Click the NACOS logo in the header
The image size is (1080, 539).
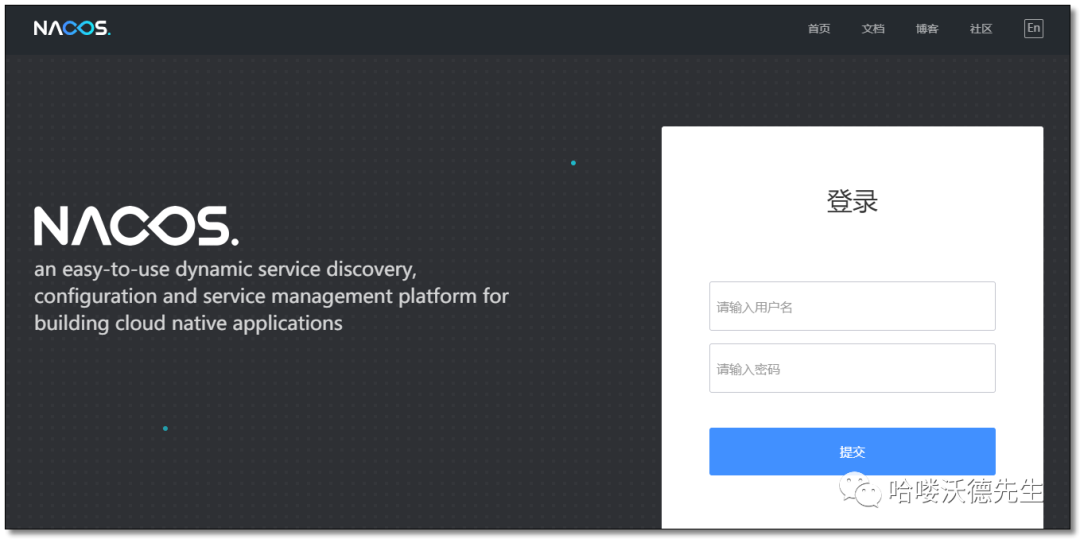(72, 28)
